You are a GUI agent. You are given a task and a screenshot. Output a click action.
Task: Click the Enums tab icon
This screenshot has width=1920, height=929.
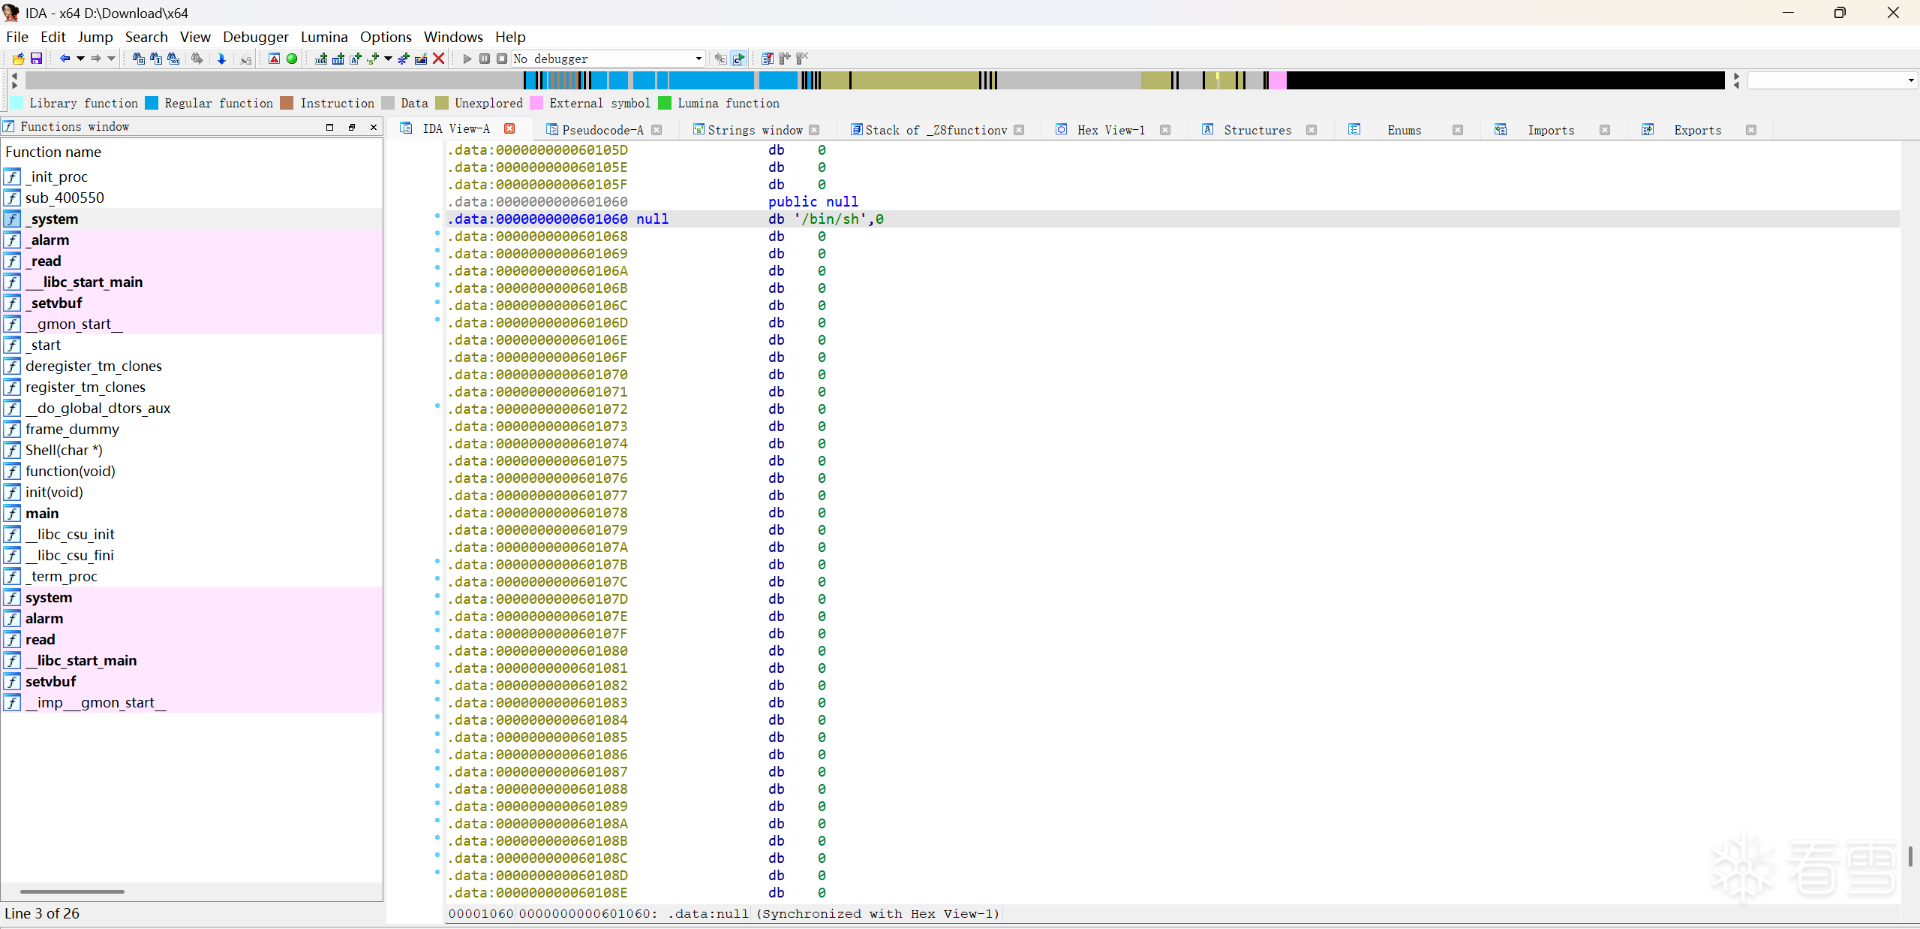pos(1355,130)
